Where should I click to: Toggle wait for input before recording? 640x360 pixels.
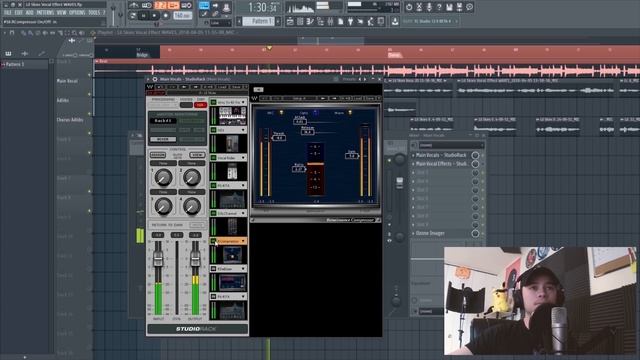tap(147, 5)
